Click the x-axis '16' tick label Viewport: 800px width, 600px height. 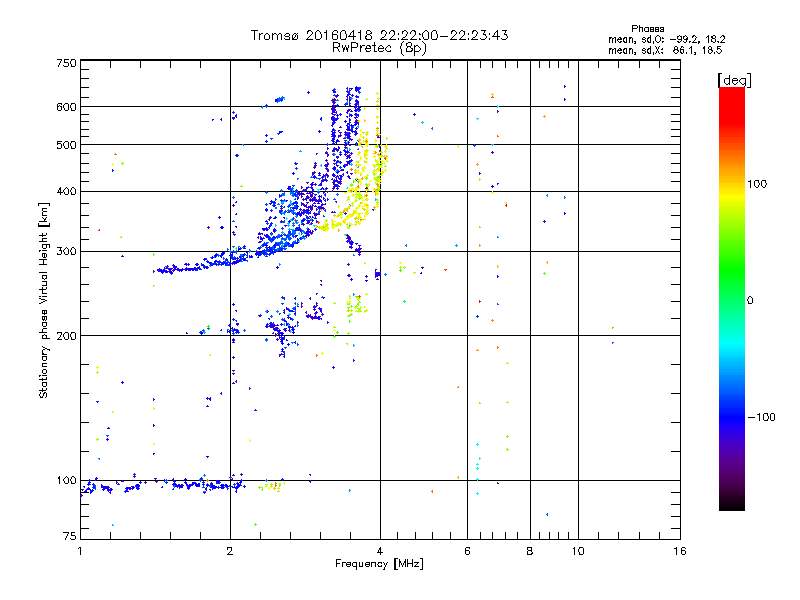click(680, 551)
